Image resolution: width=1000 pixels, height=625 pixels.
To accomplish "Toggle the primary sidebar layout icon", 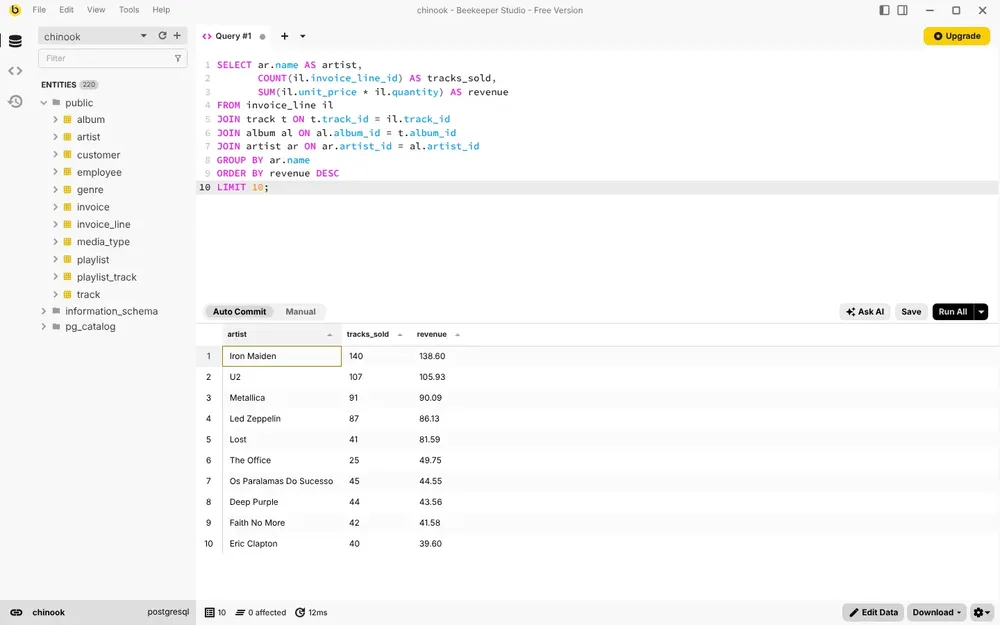I will coord(884,10).
